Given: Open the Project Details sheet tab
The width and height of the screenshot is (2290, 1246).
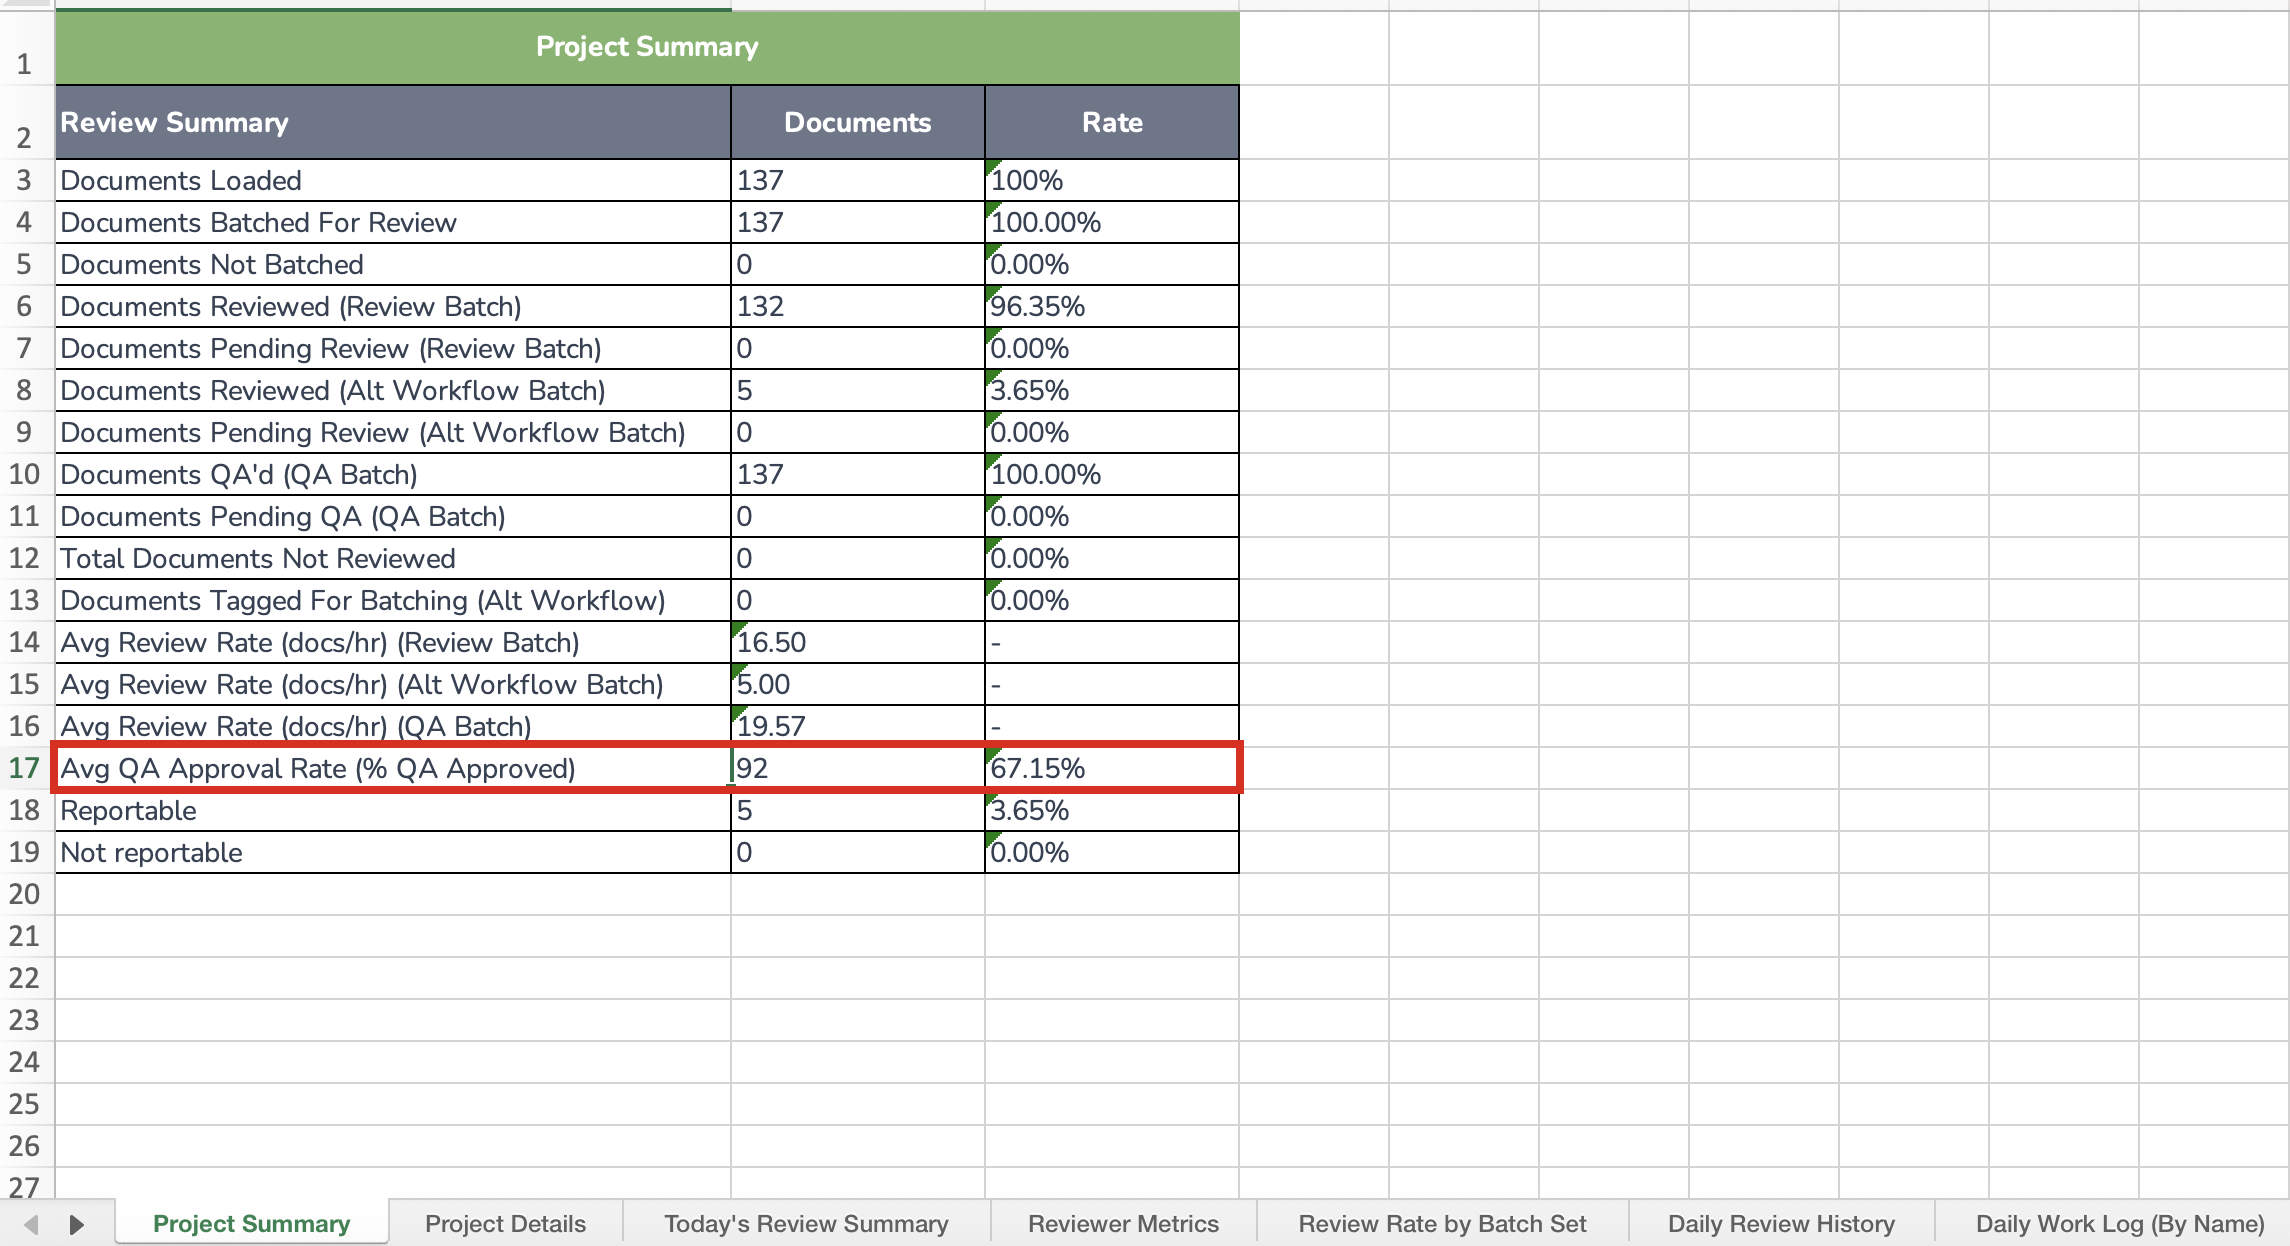Looking at the screenshot, I should (x=505, y=1223).
